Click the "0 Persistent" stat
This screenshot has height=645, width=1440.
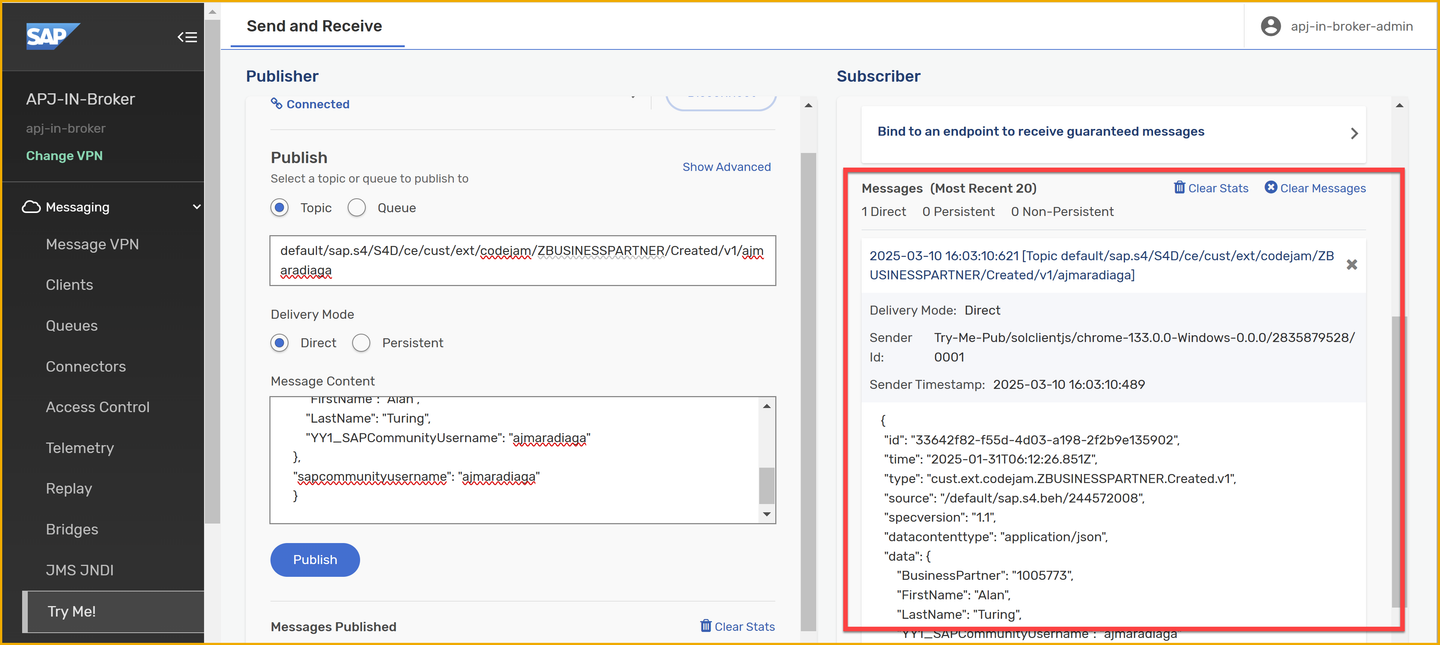point(958,212)
